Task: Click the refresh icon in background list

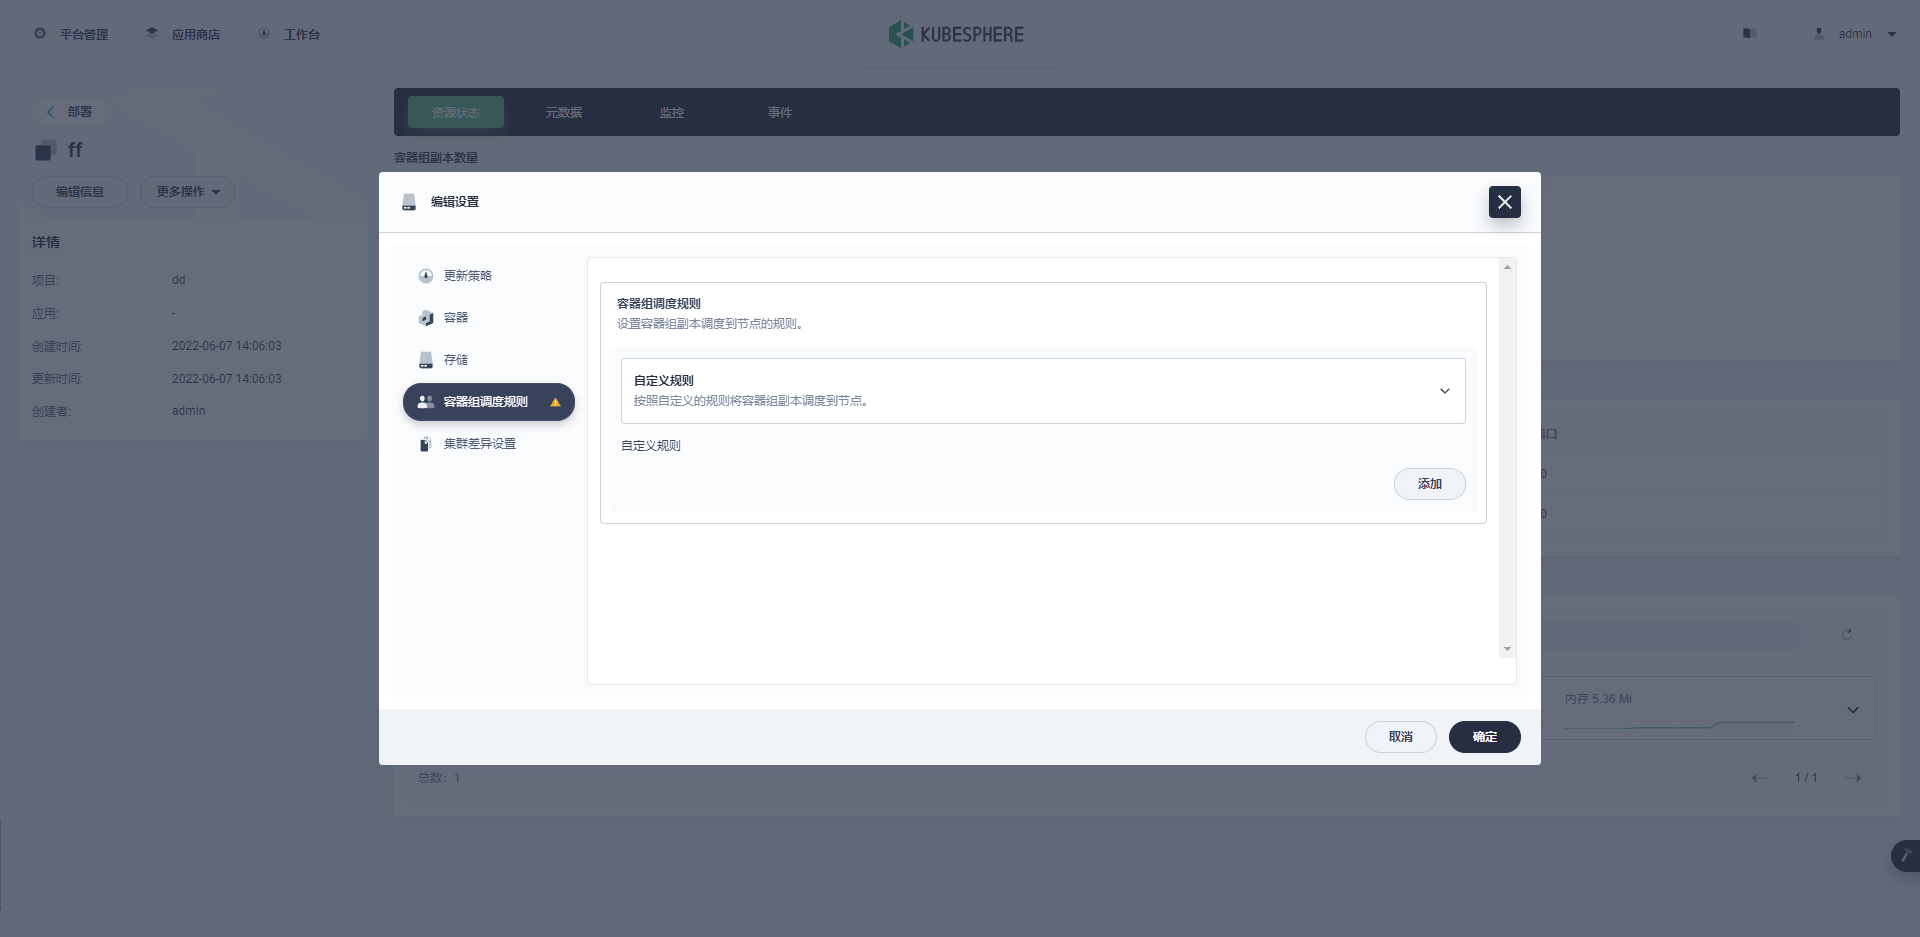Action: [1847, 634]
